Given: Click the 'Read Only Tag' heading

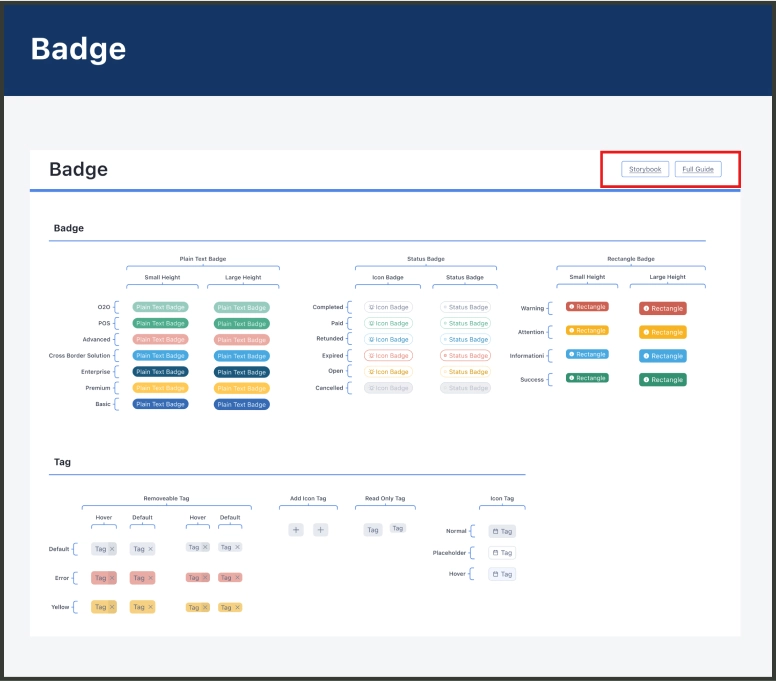Looking at the screenshot, I should tap(385, 498).
